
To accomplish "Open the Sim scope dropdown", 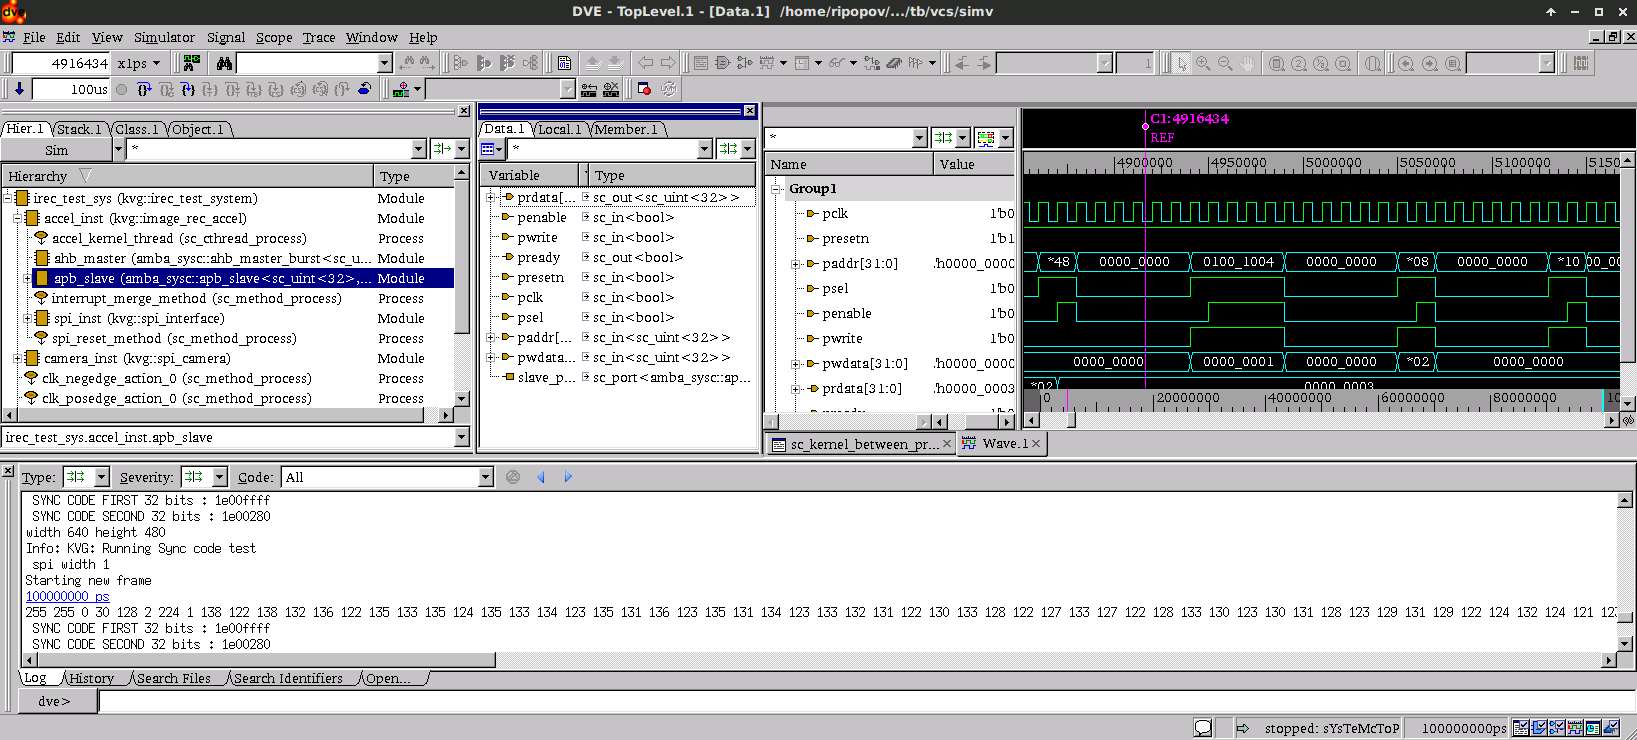I will 118,150.
